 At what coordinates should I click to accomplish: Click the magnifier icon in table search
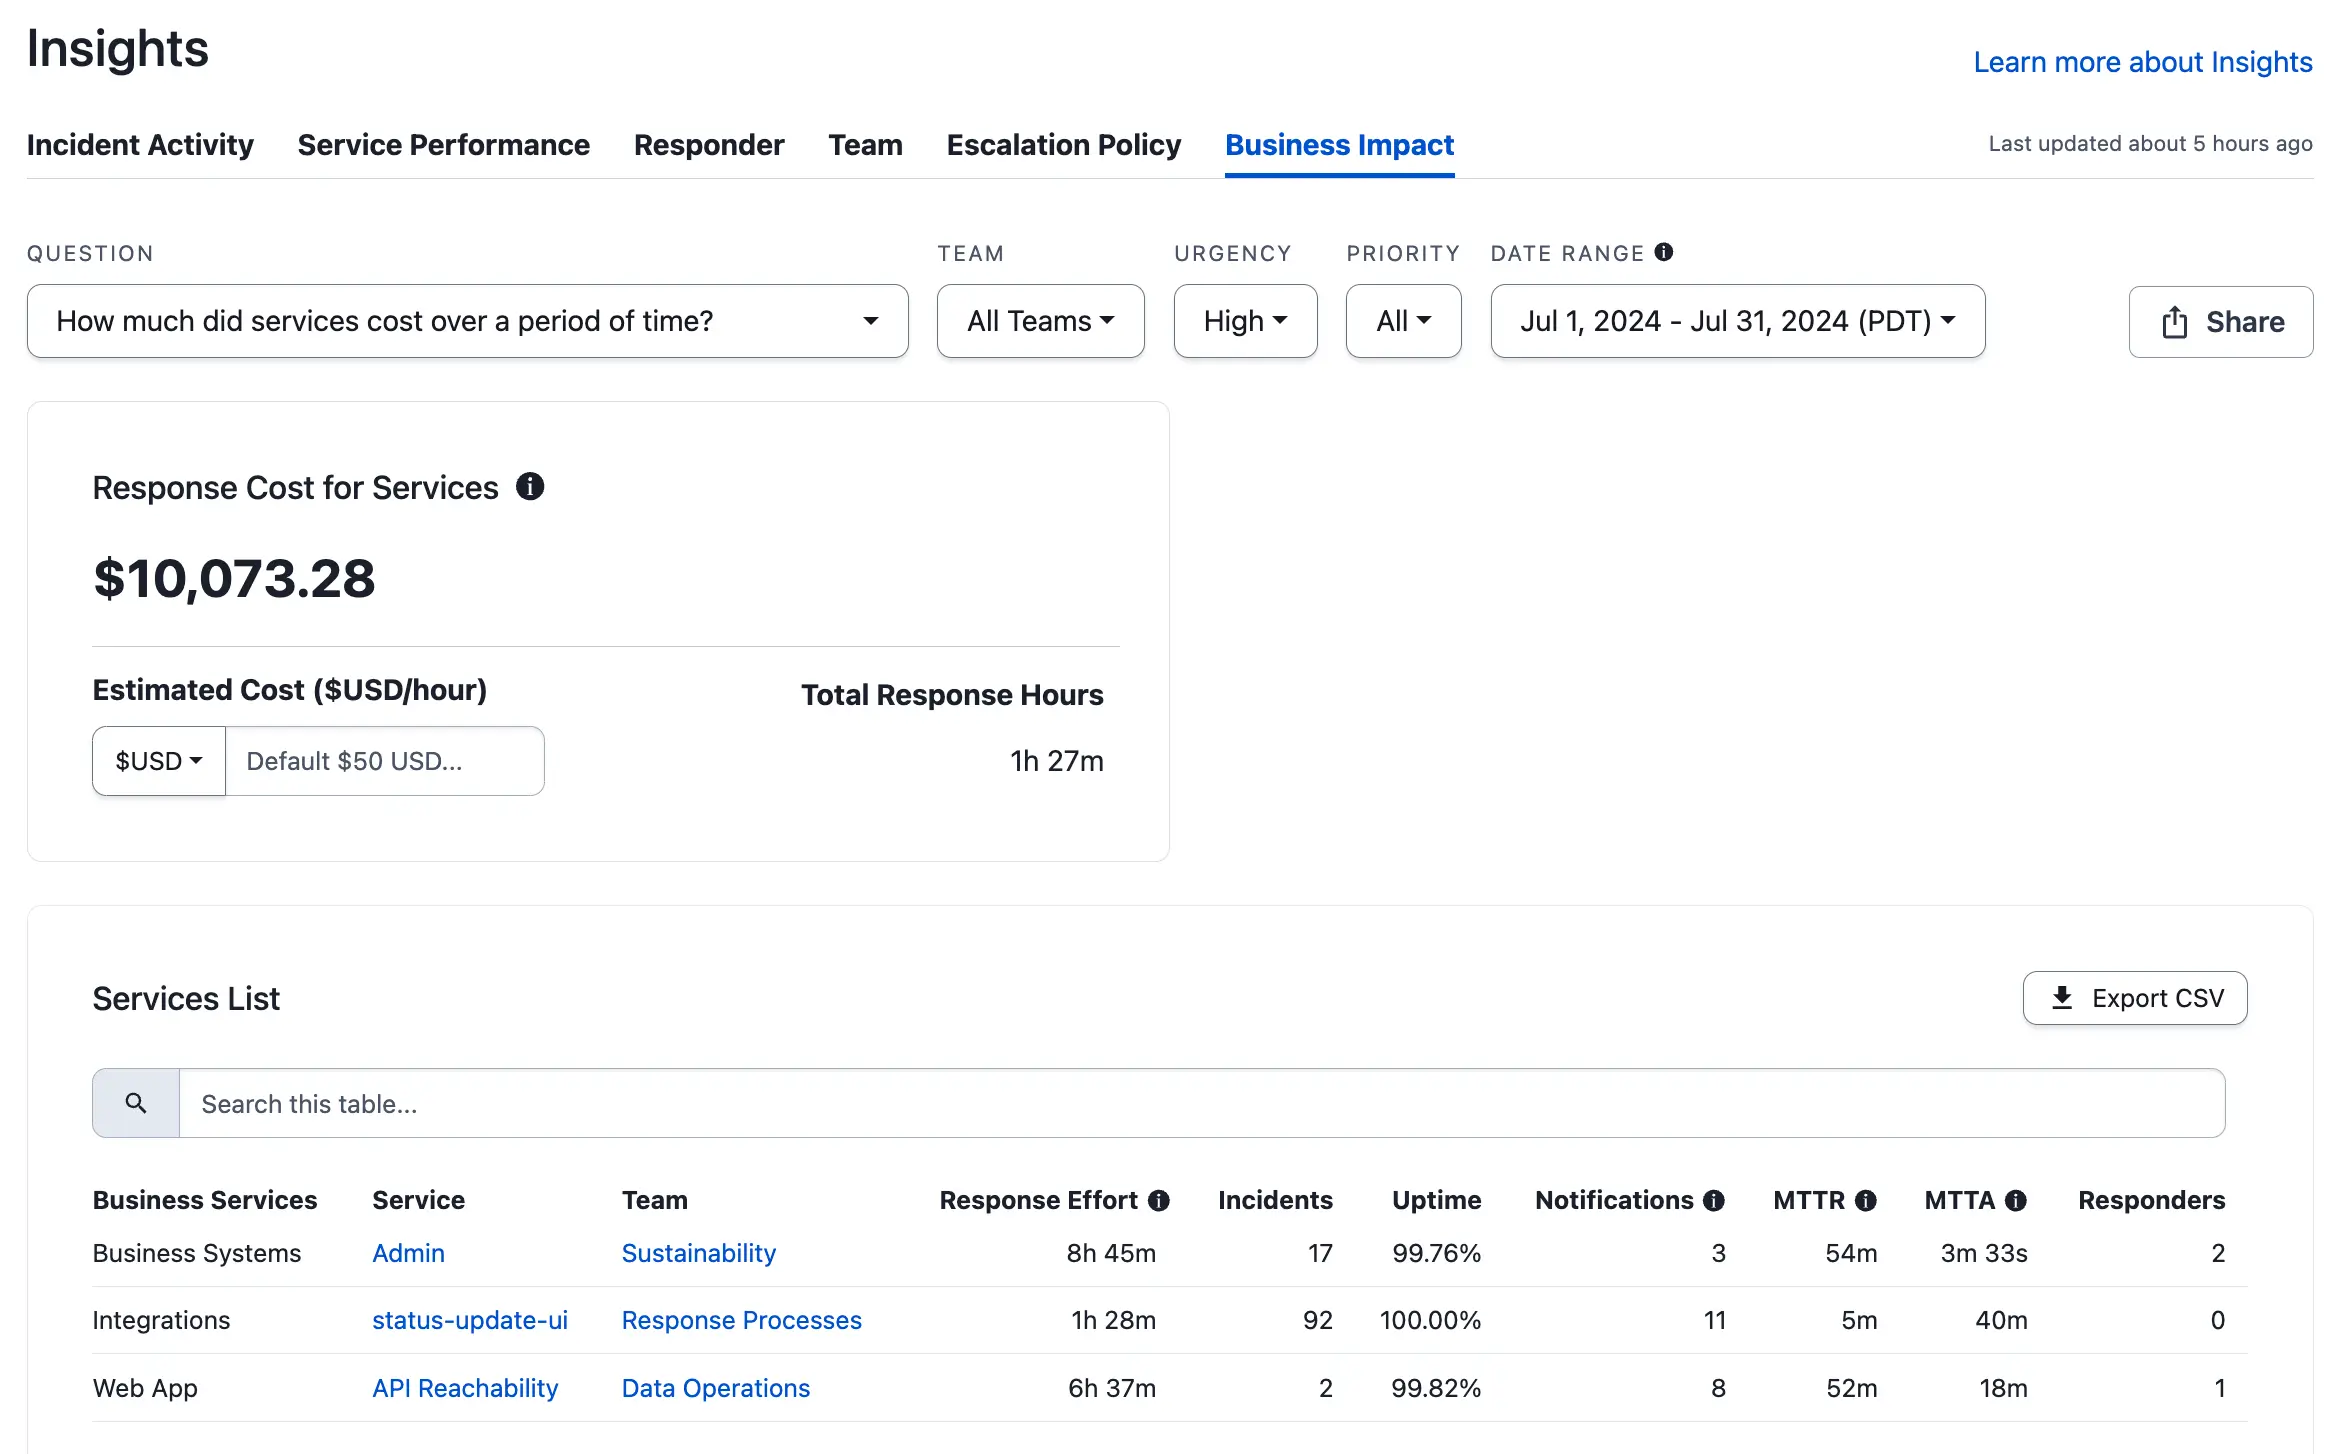tap(136, 1103)
